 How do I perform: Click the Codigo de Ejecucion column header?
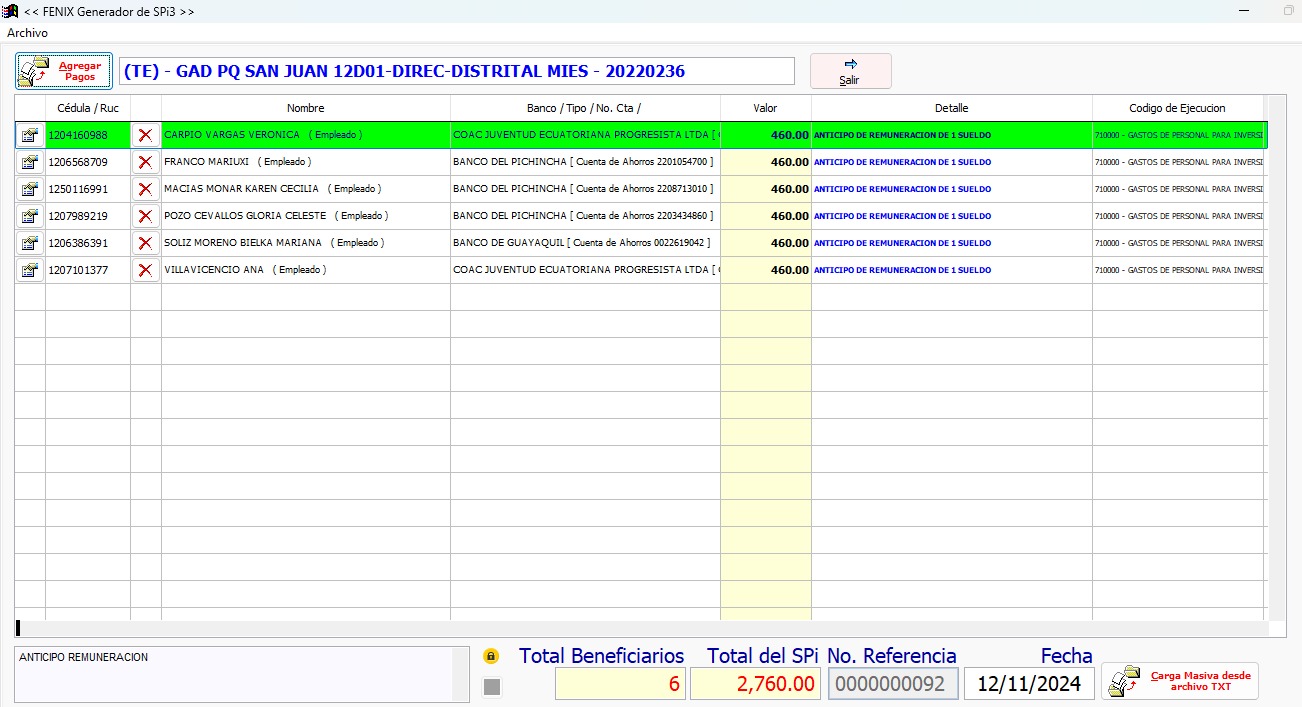[x=1177, y=108]
